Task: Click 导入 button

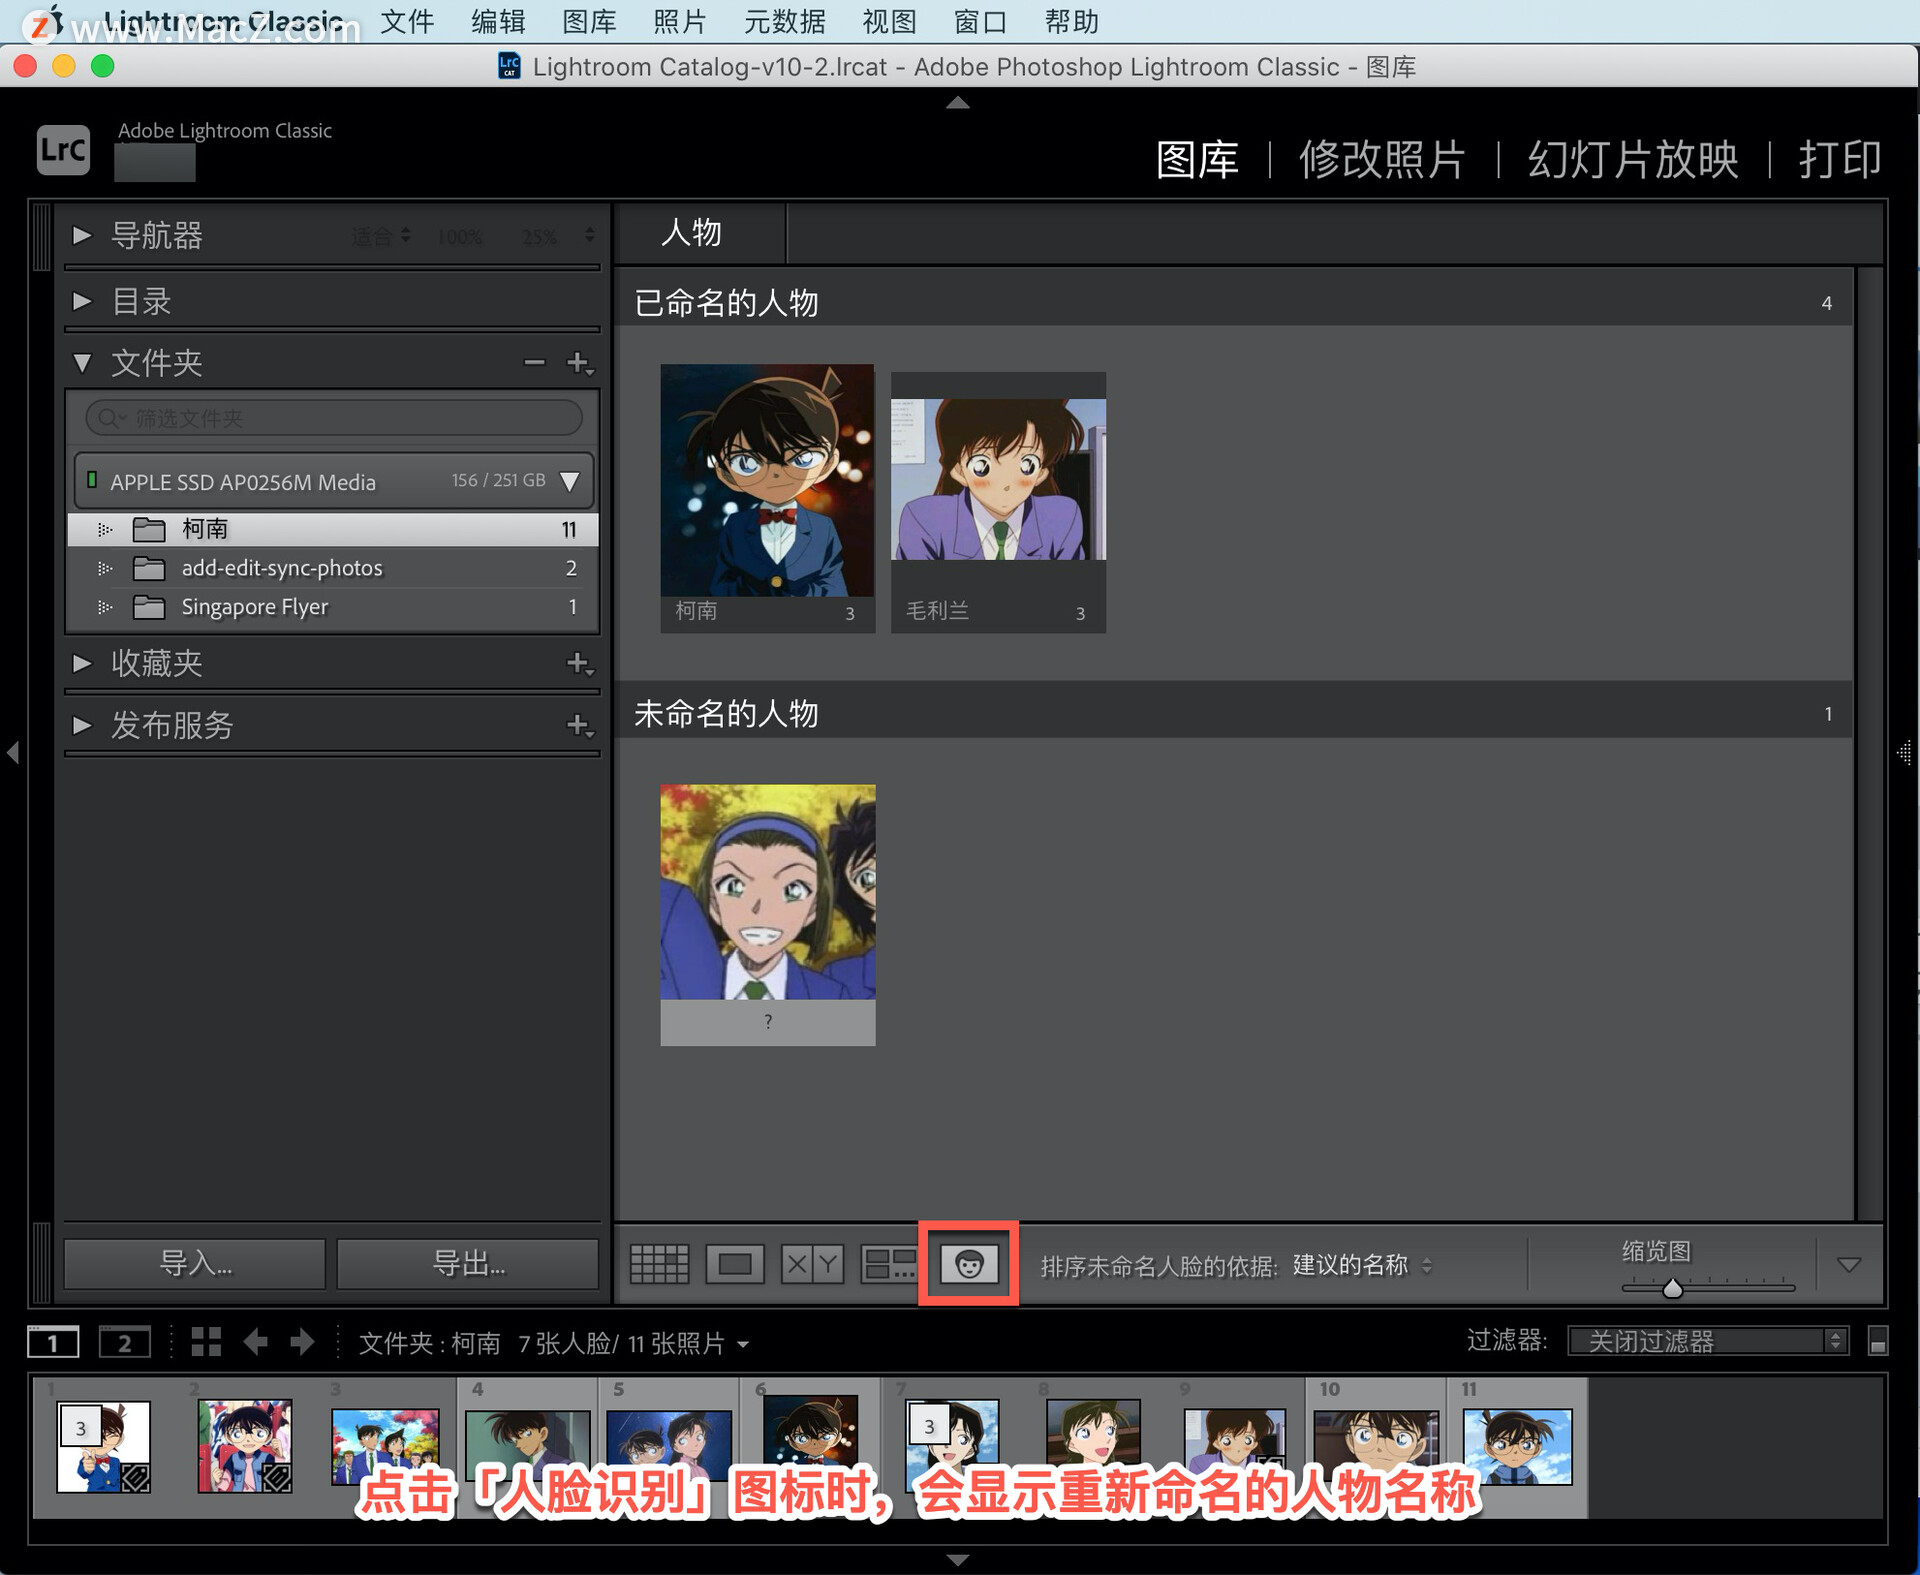Action: tap(195, 1263)
